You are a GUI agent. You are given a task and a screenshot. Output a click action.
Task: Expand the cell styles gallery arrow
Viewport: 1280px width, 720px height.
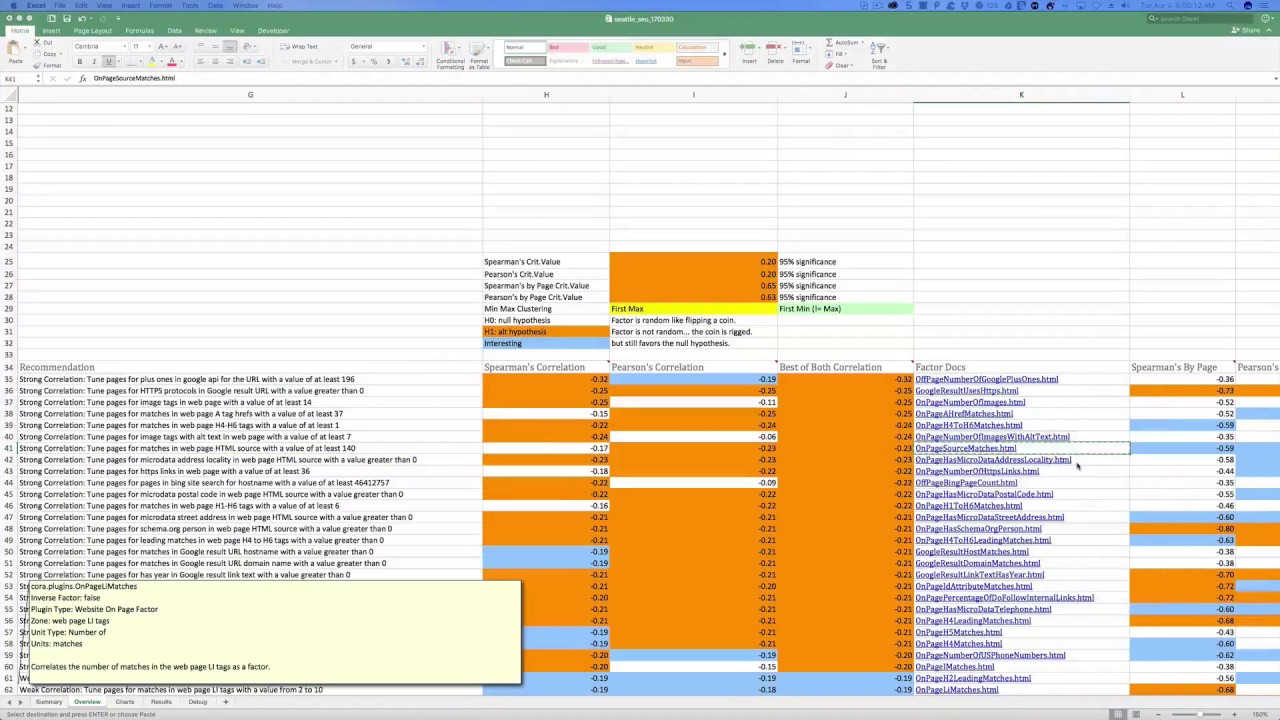pyautogui.click(x=725, y=55)
